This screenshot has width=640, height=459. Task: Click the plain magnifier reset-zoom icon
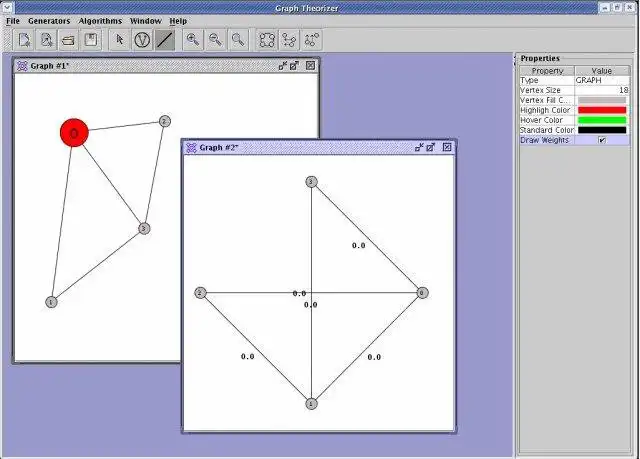pyautogui.click(x=238, y=40)
